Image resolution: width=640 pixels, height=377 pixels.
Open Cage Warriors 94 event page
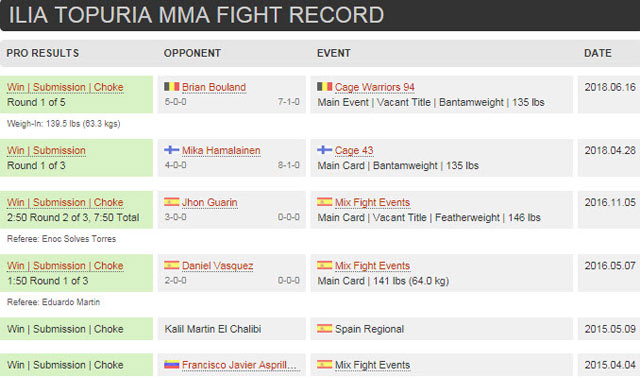[x=375, y=87]
